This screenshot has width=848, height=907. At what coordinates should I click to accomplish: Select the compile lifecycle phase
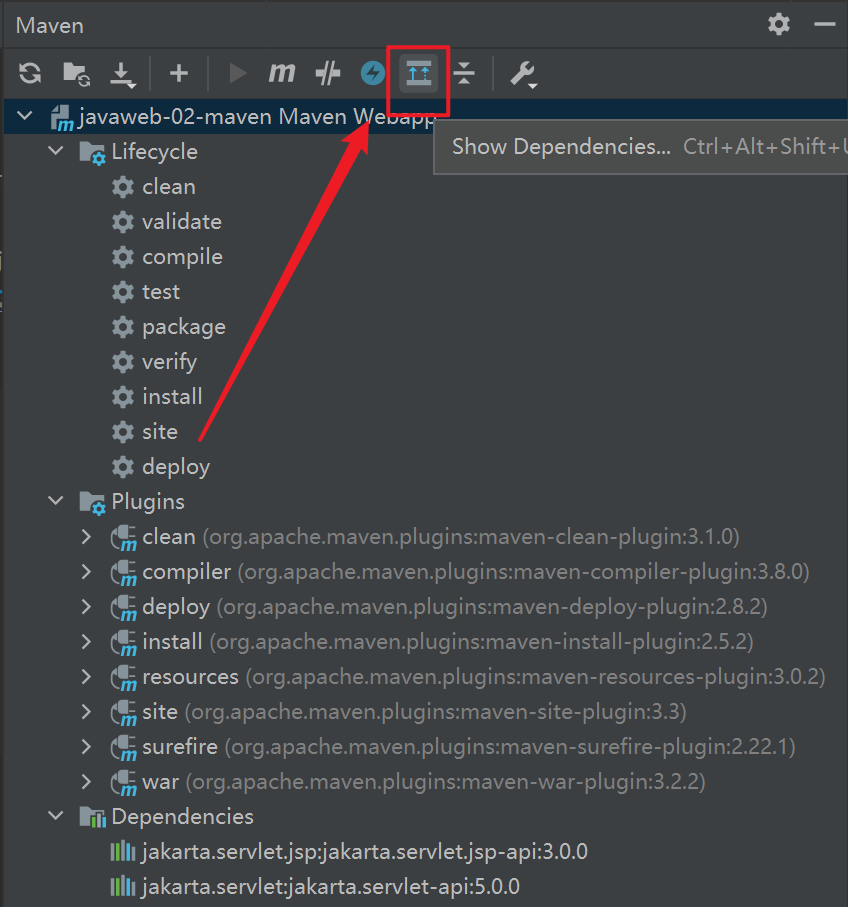pos(182,257)
